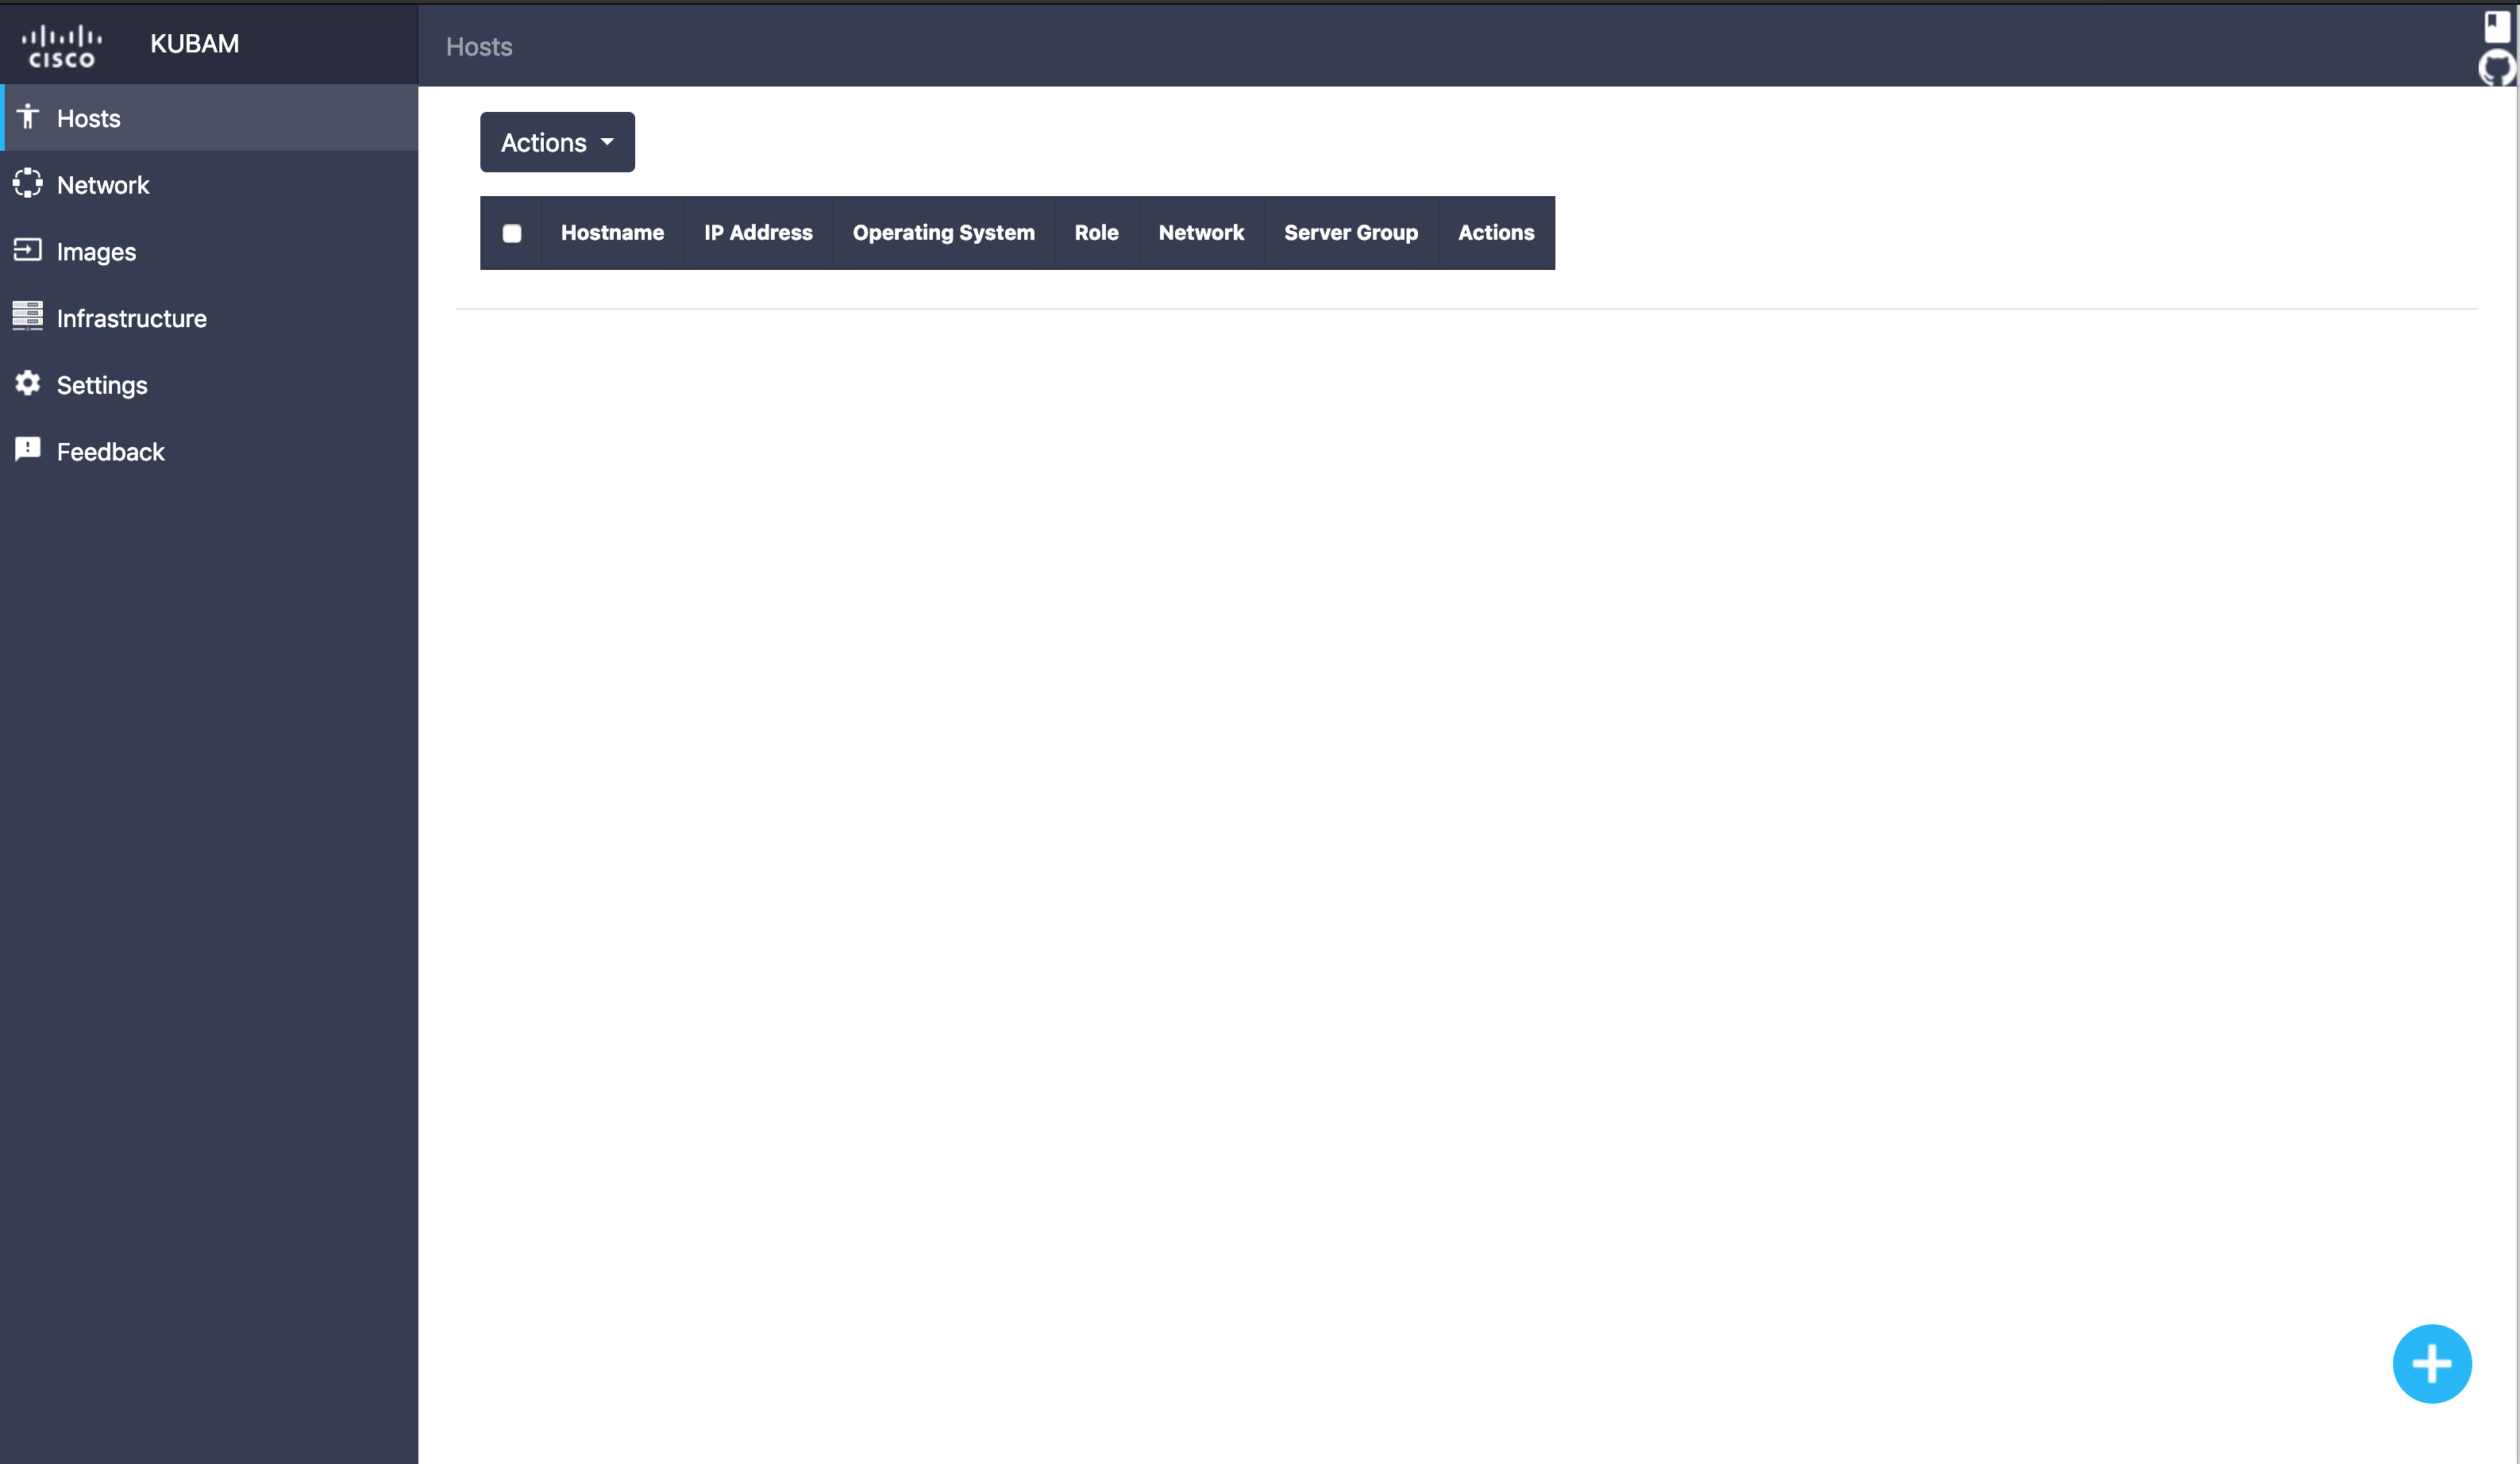The width and height of the screenshot is (2520, 1464).
Task: Add a new host with plus button
Action: tap(2431, 1363)
